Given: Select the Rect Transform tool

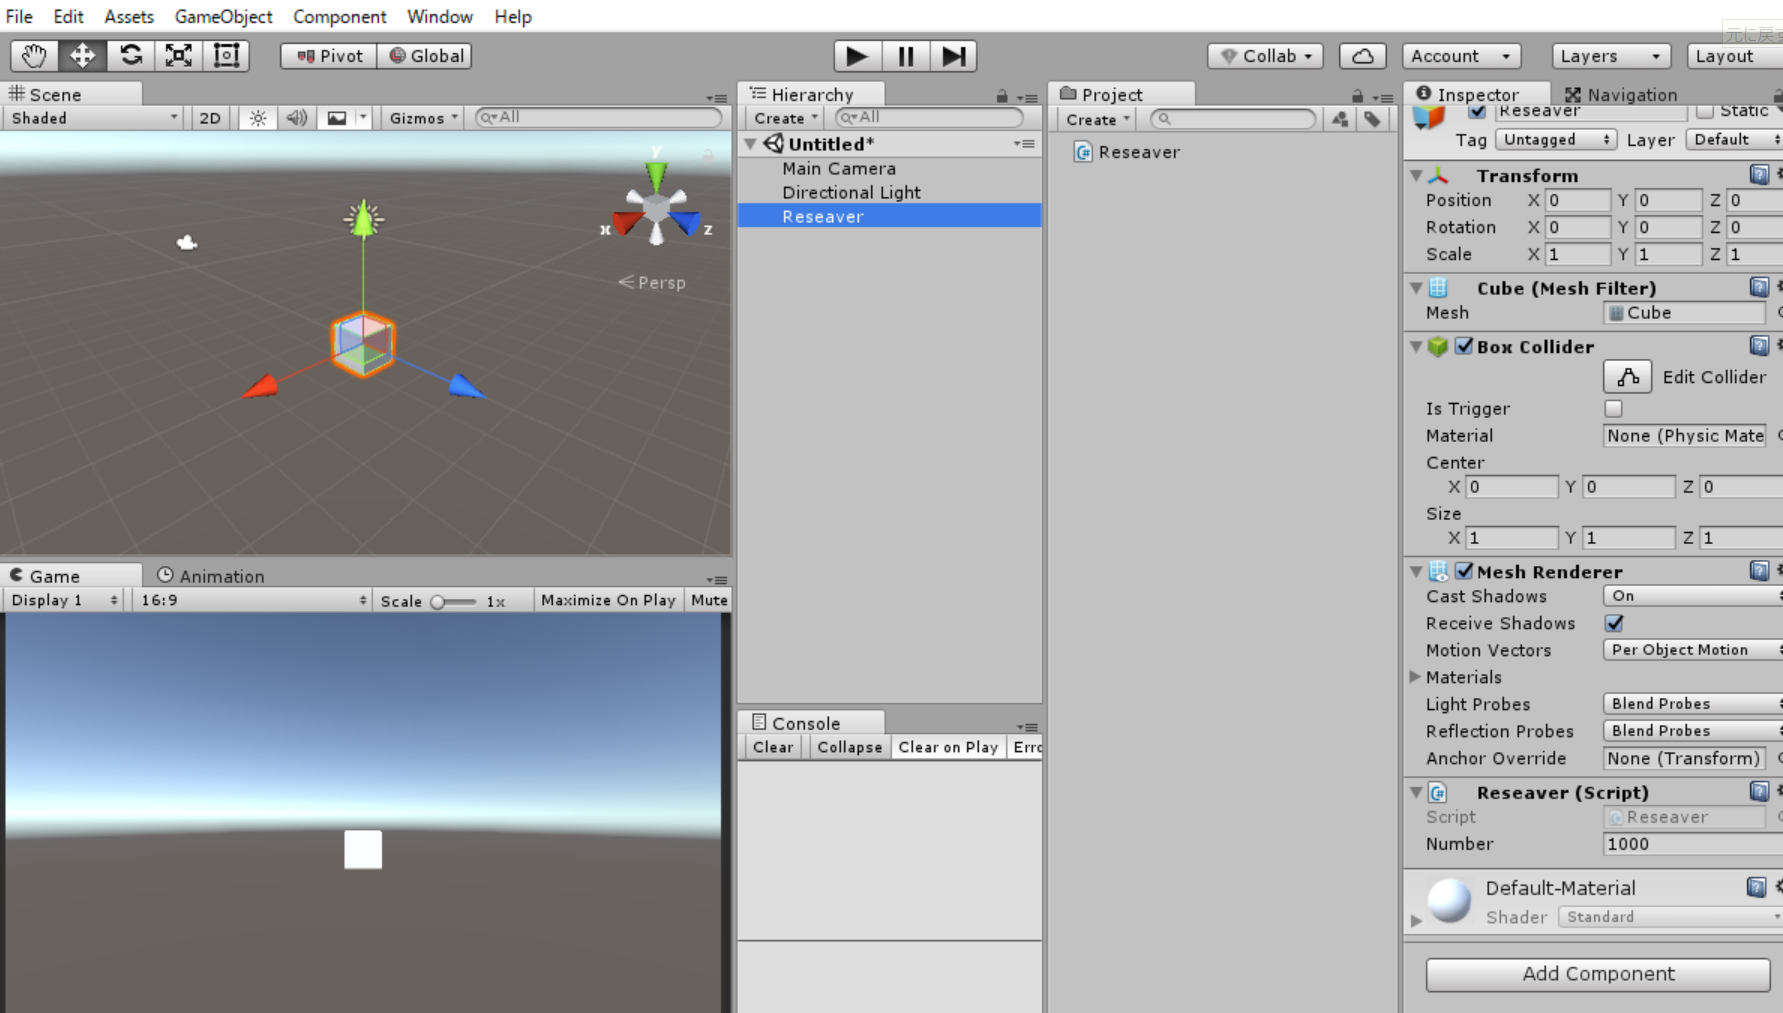Looking at the screenshot, I should click(x=226, y=56).
